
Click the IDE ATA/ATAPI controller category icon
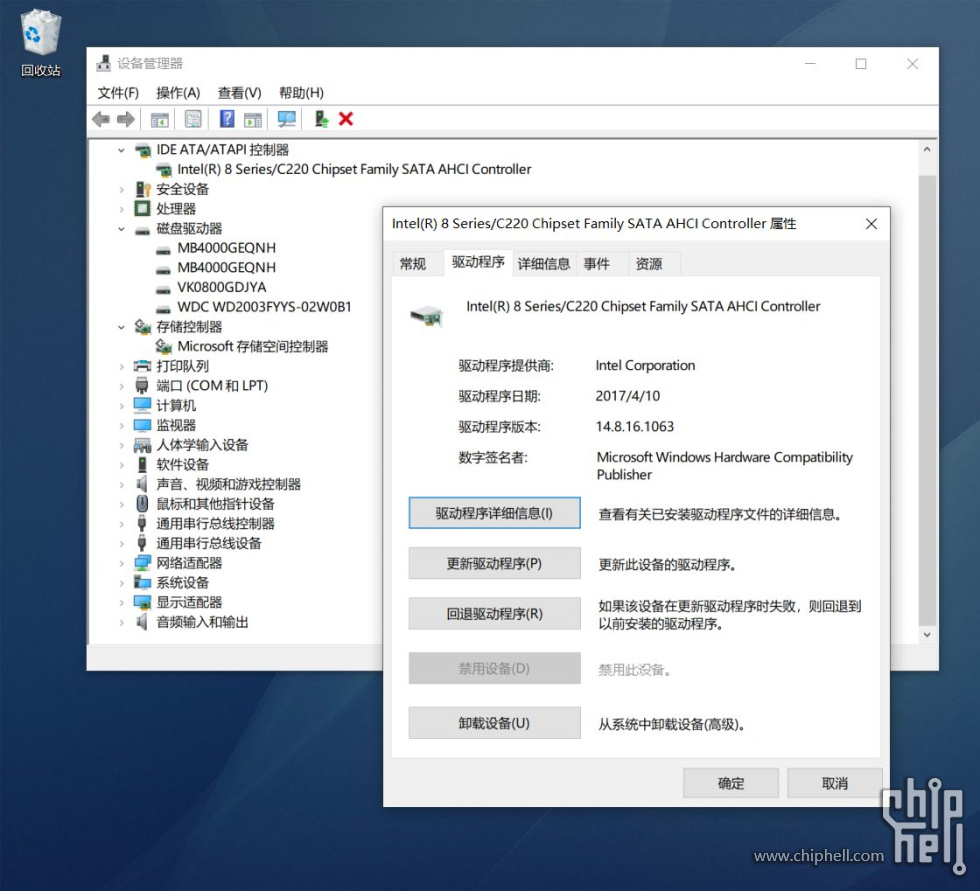[143, 150]
